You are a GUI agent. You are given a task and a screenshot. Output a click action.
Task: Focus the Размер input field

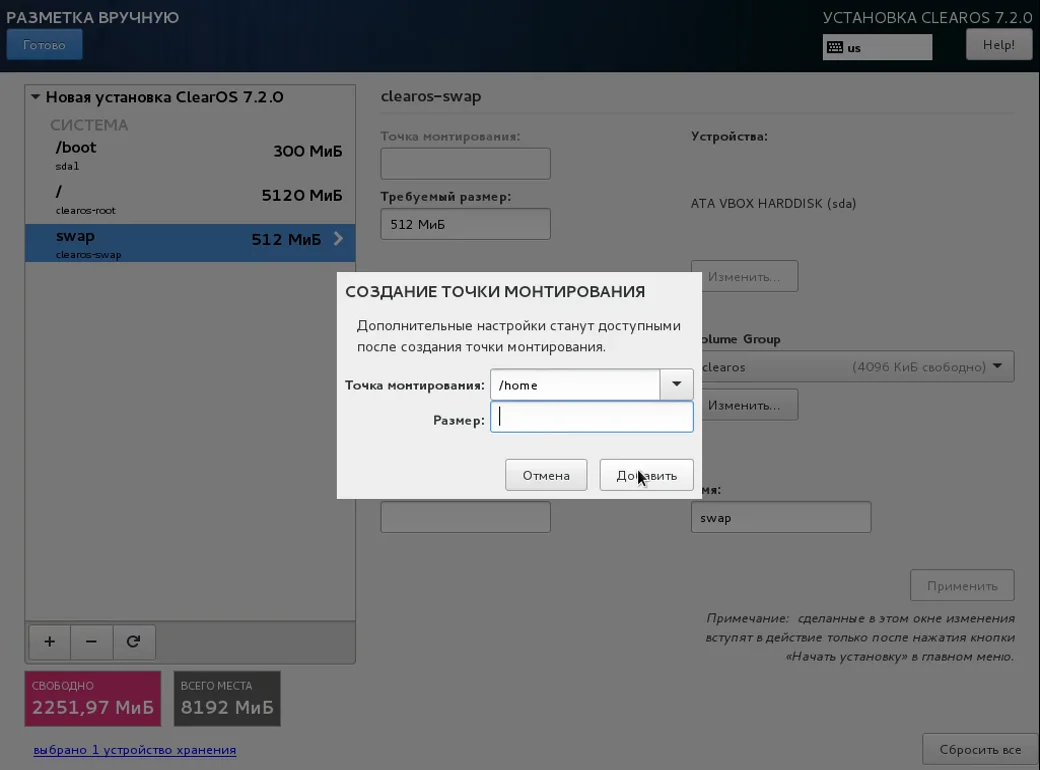coord(592,417)
